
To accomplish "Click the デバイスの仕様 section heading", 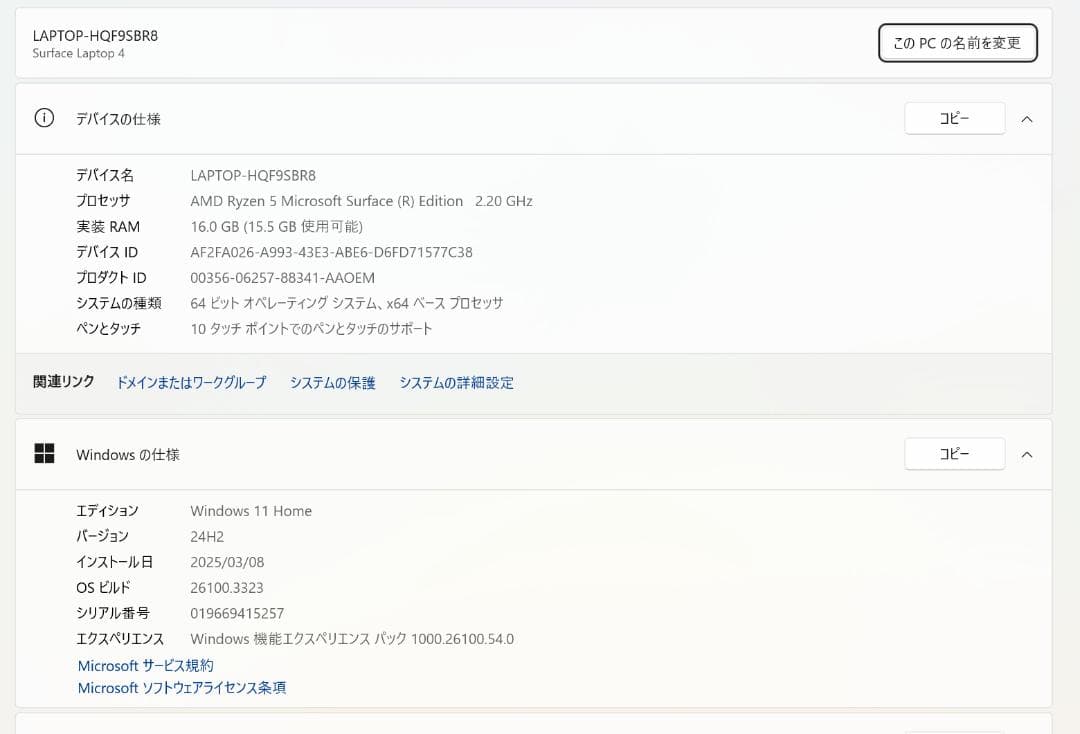I will pyautogui.click(x=118, y=119).
